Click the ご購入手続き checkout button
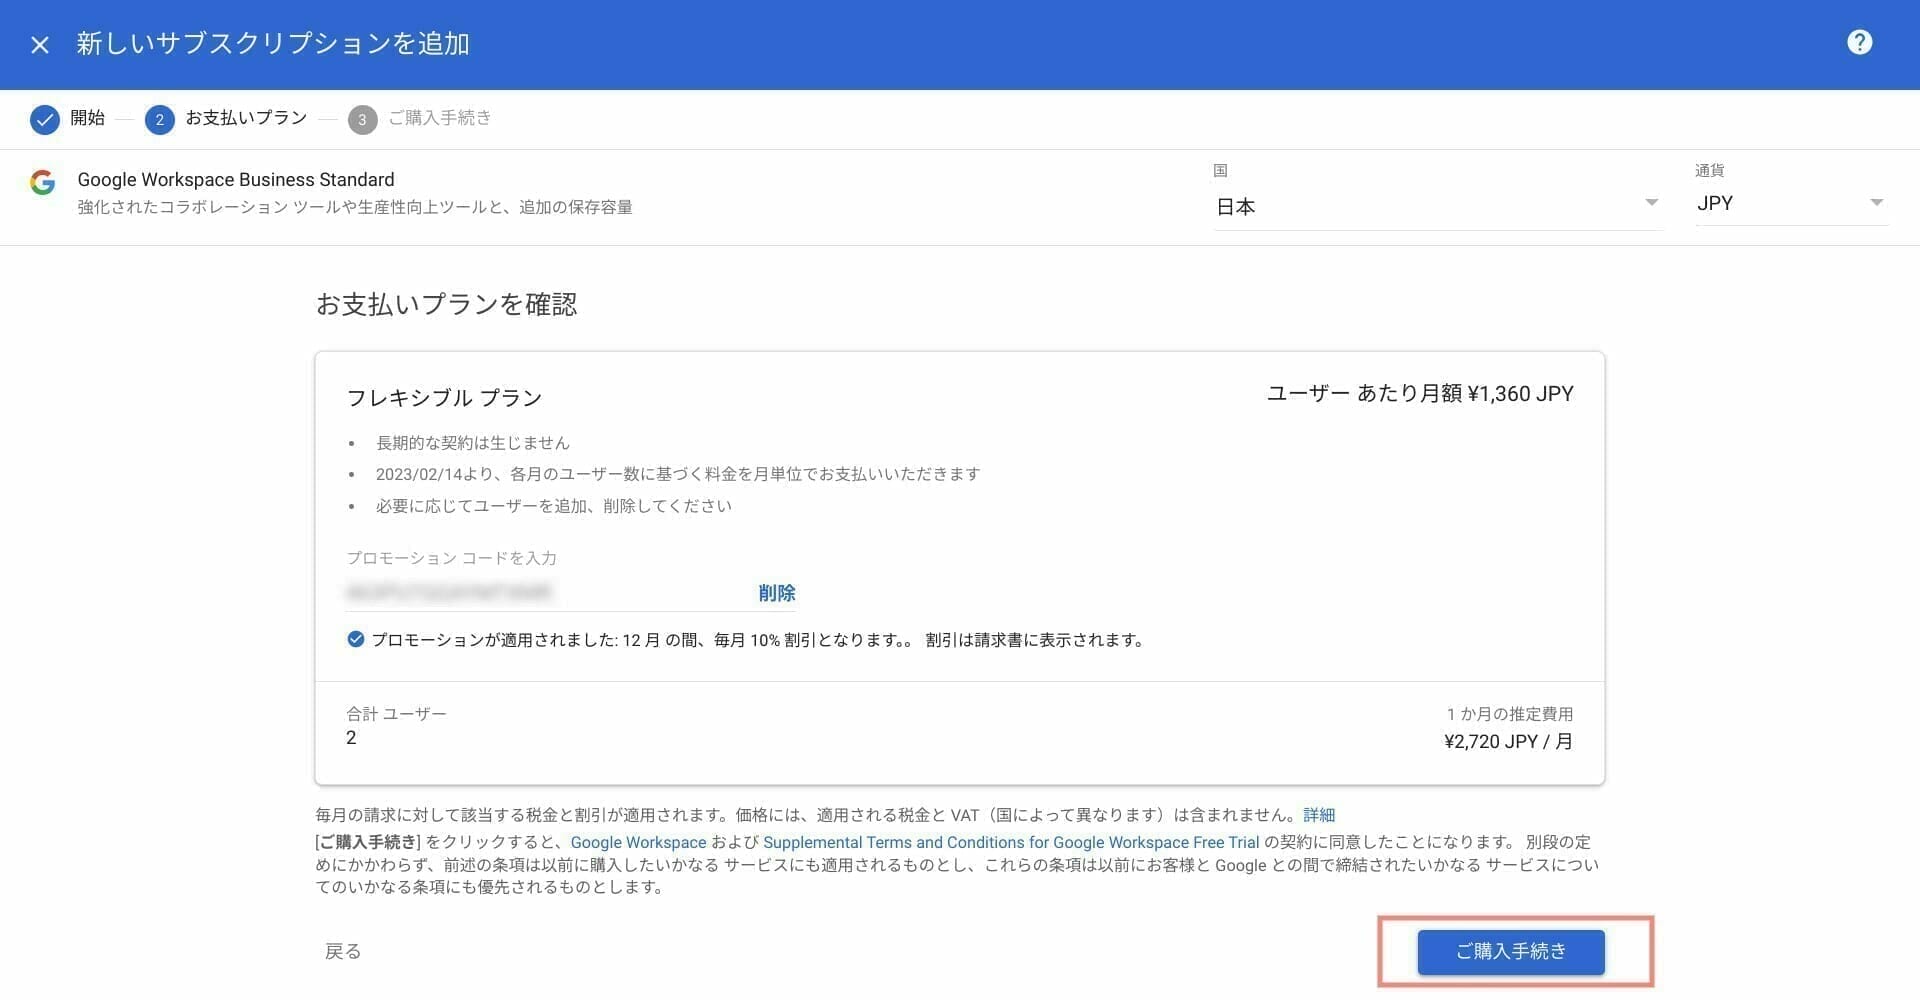The height and width of the screenshot is (1000, 1920). [x=1511, y=952]
